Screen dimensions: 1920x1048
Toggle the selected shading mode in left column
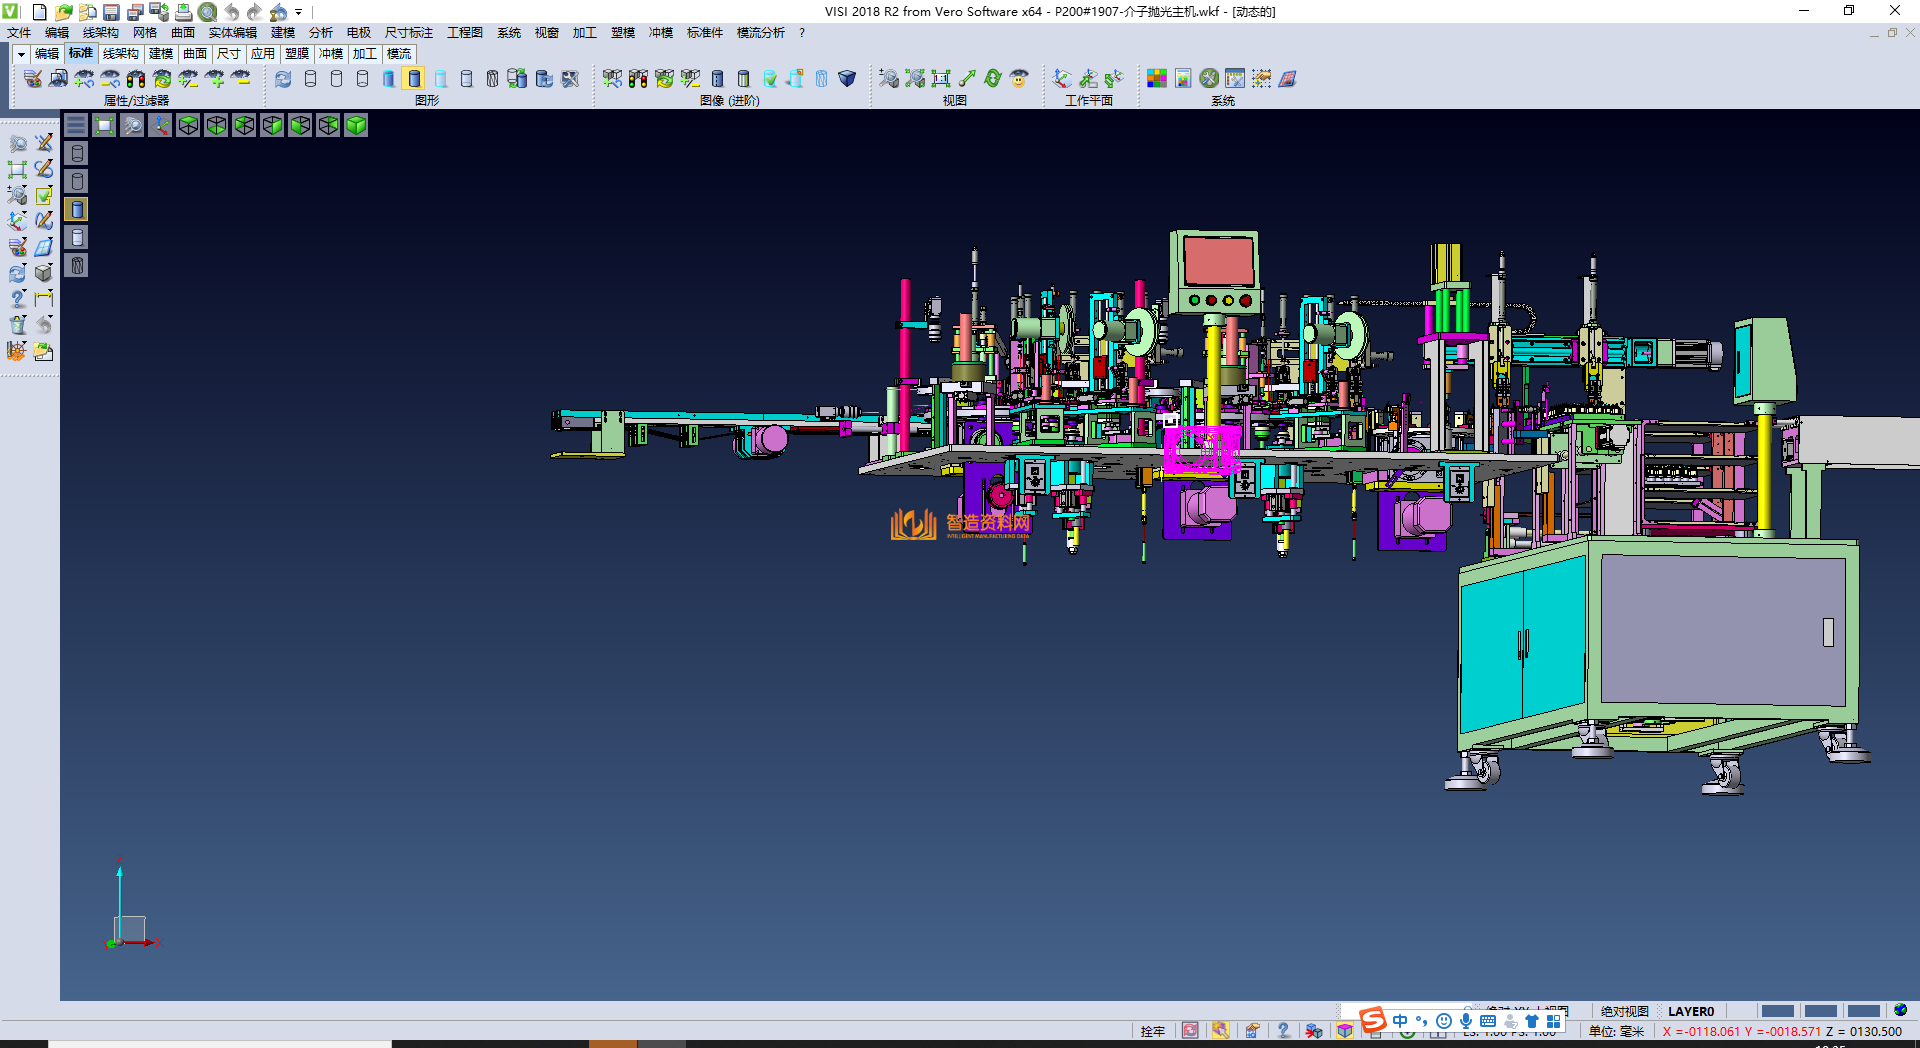pos(77,209)
